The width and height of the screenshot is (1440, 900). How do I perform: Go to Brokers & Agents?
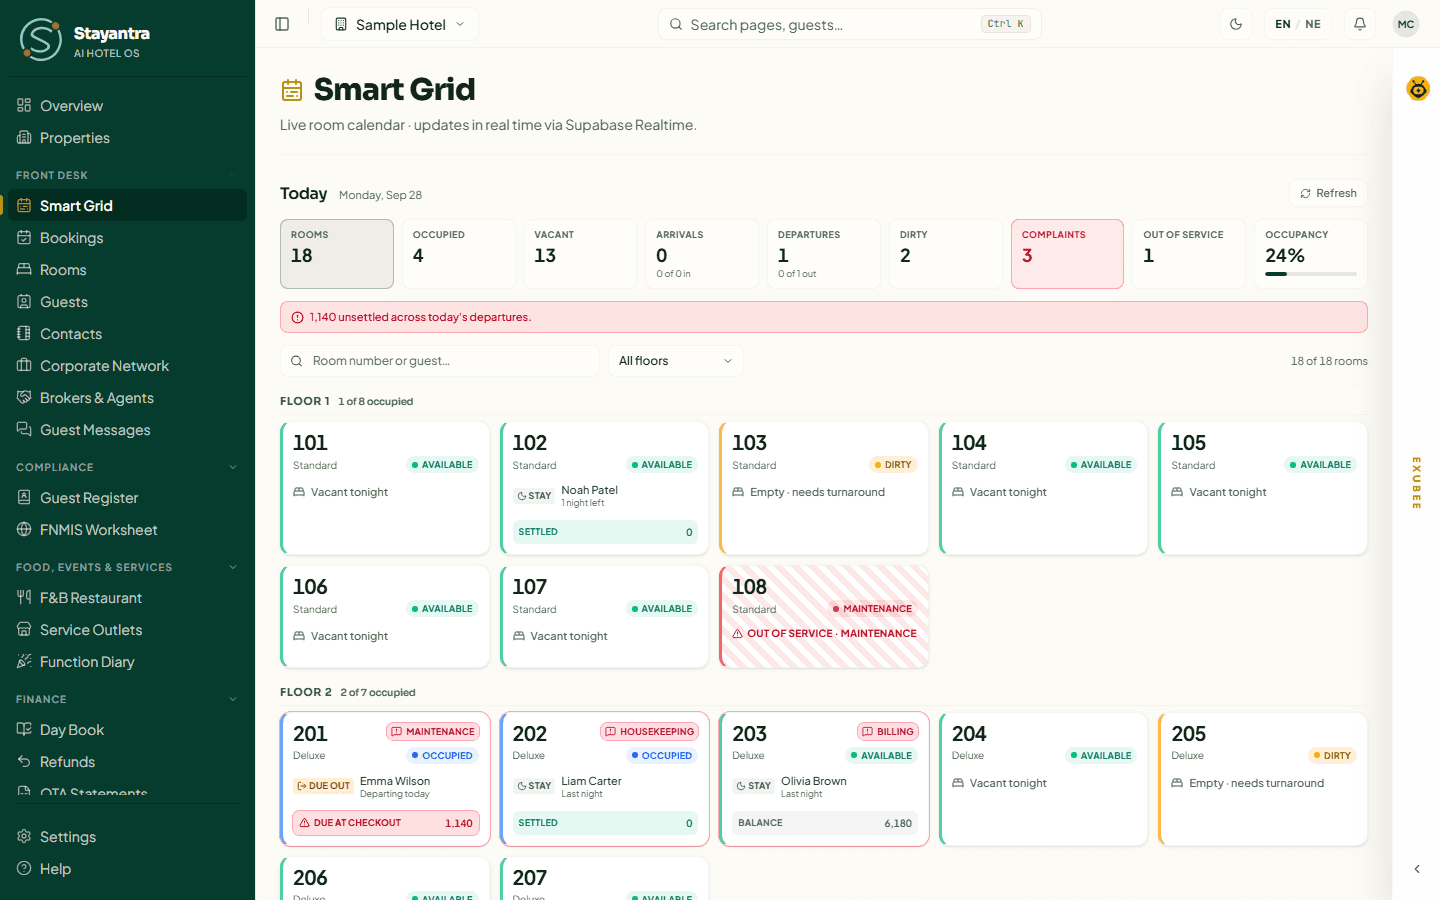[127, 398]
